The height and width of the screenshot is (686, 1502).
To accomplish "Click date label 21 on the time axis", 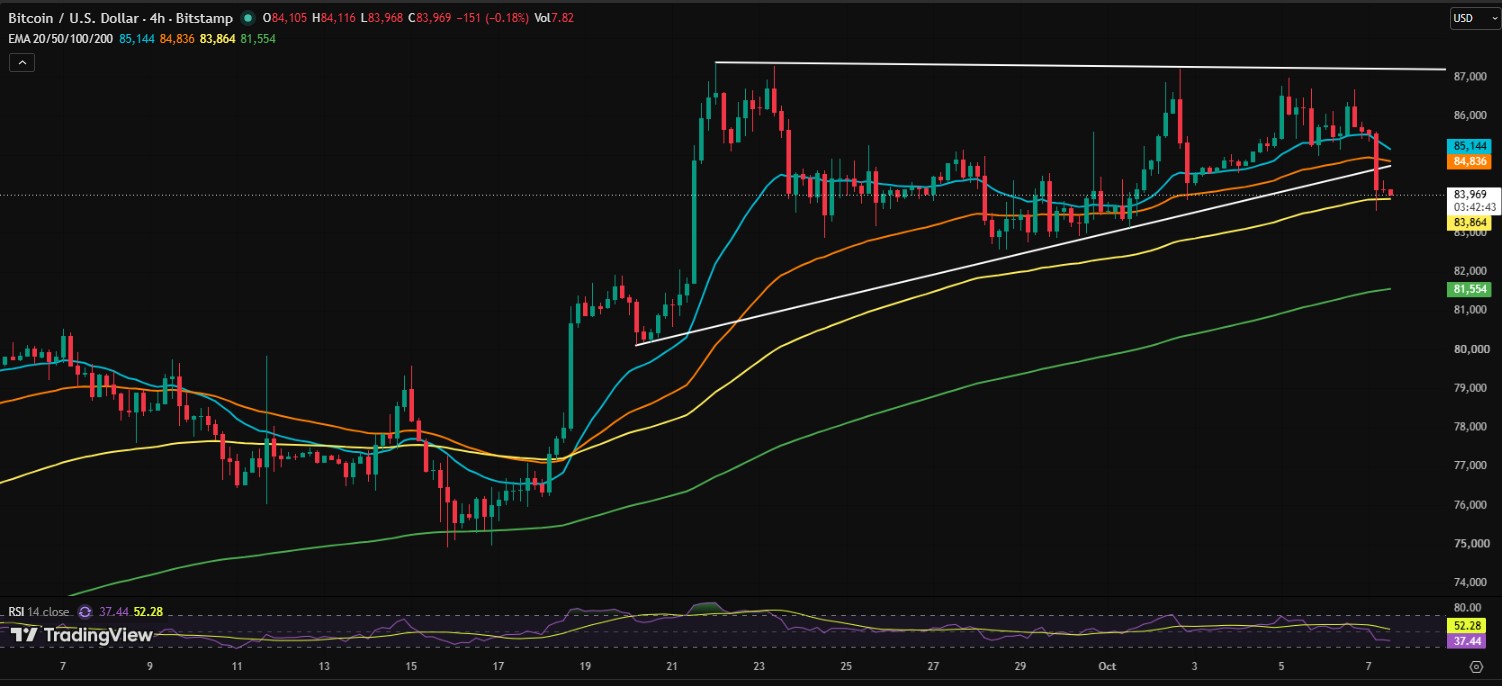I will pyautogui.click(x=672, y=665).
